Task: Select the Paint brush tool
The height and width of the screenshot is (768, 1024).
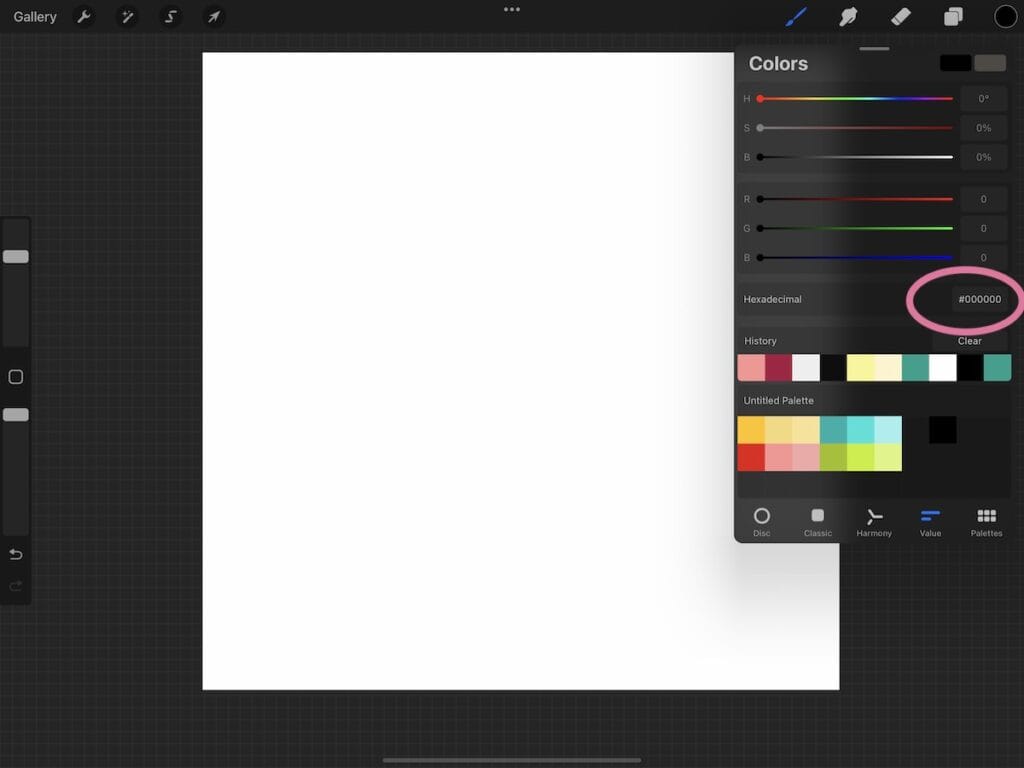Action: [796, 16]
